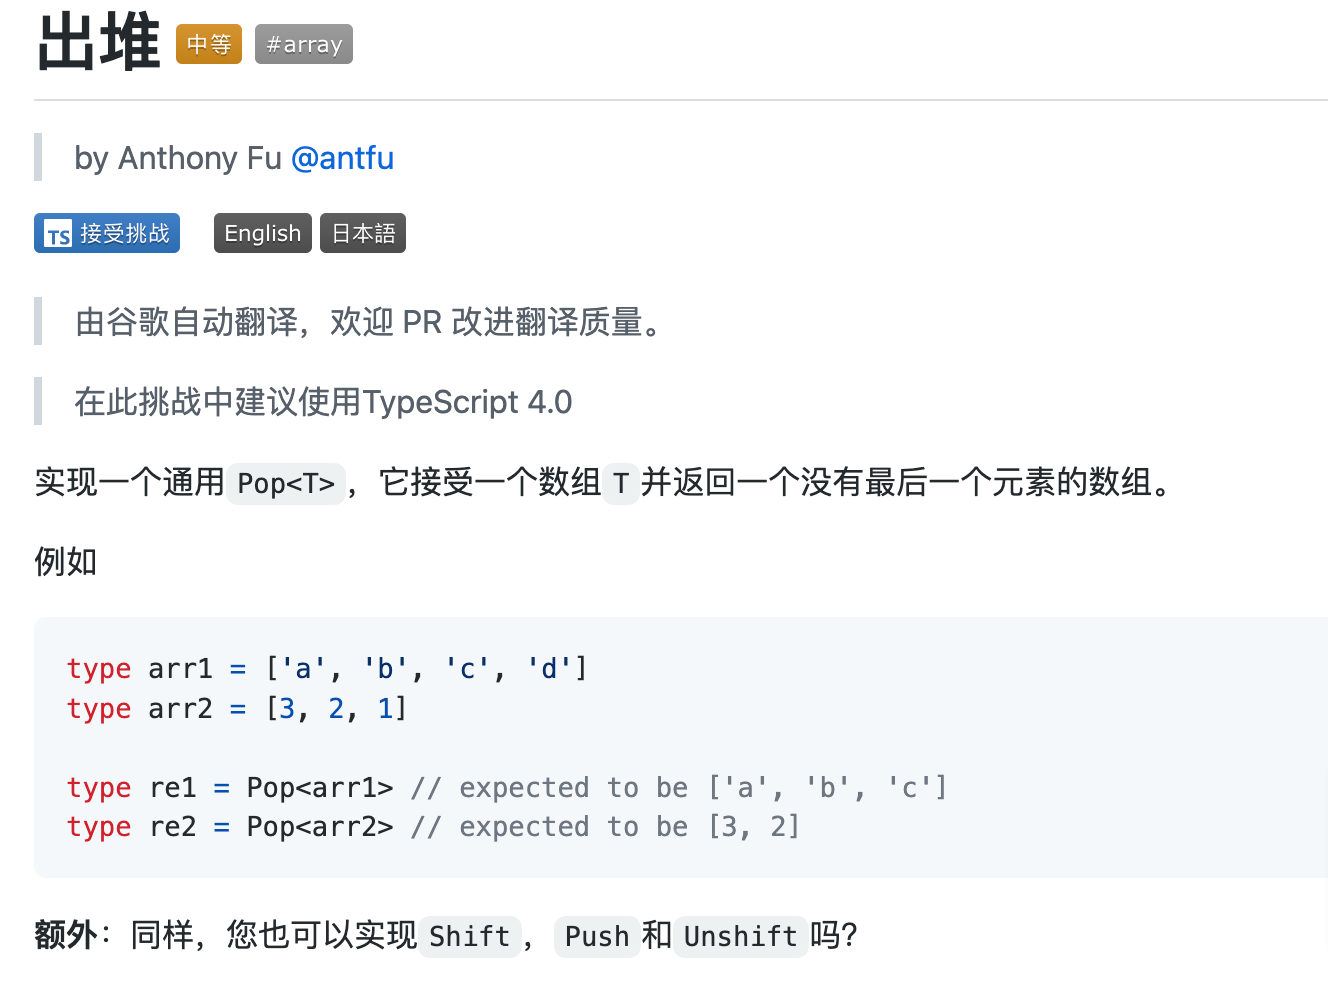
Task: Click the arr1 type definition line
Action: tap(327, 668)
